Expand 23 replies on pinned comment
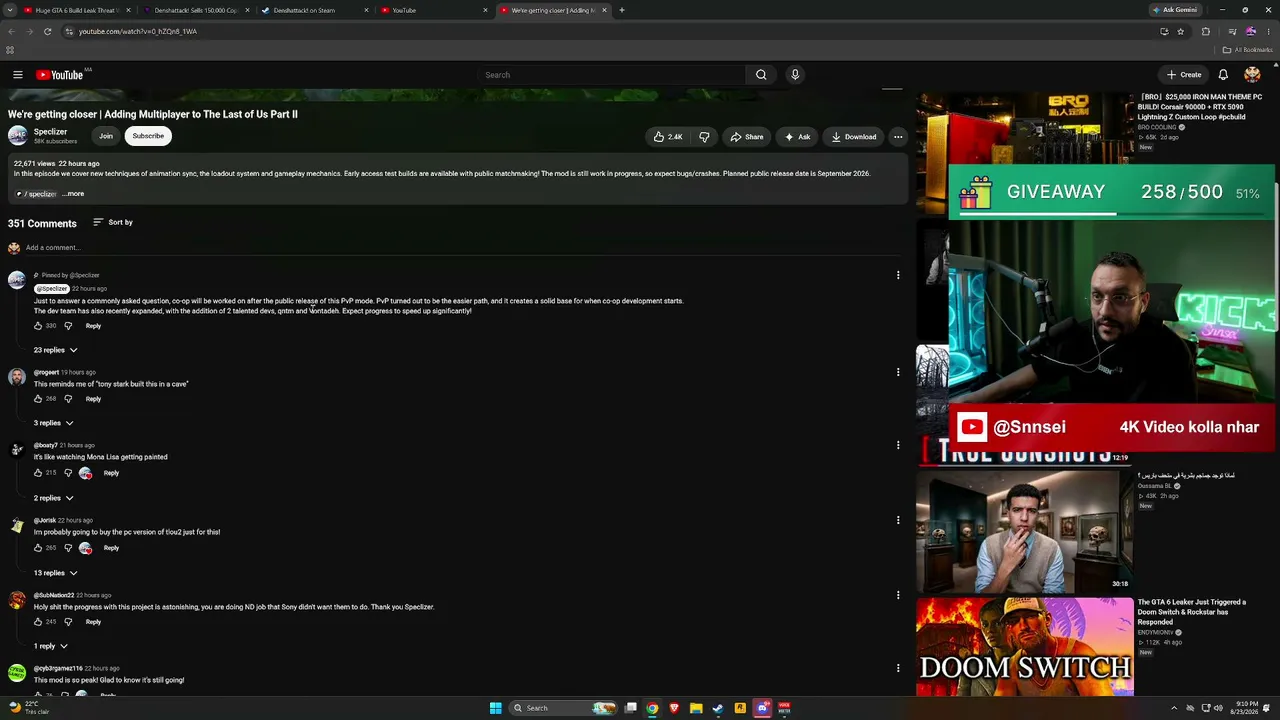 click(56, 350)
